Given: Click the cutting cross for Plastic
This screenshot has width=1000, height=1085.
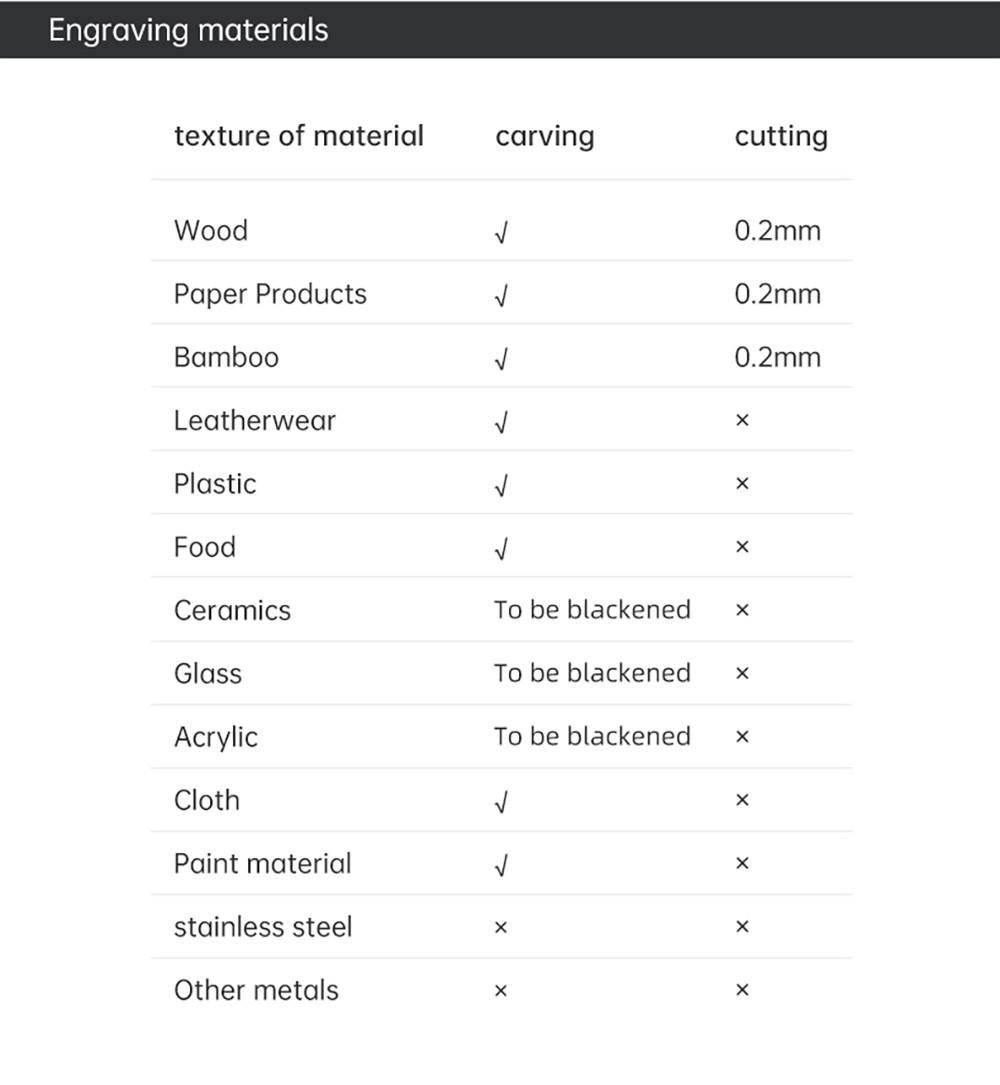Looking at the screenshot, I should pyautogui.click(x=742, y=485).
